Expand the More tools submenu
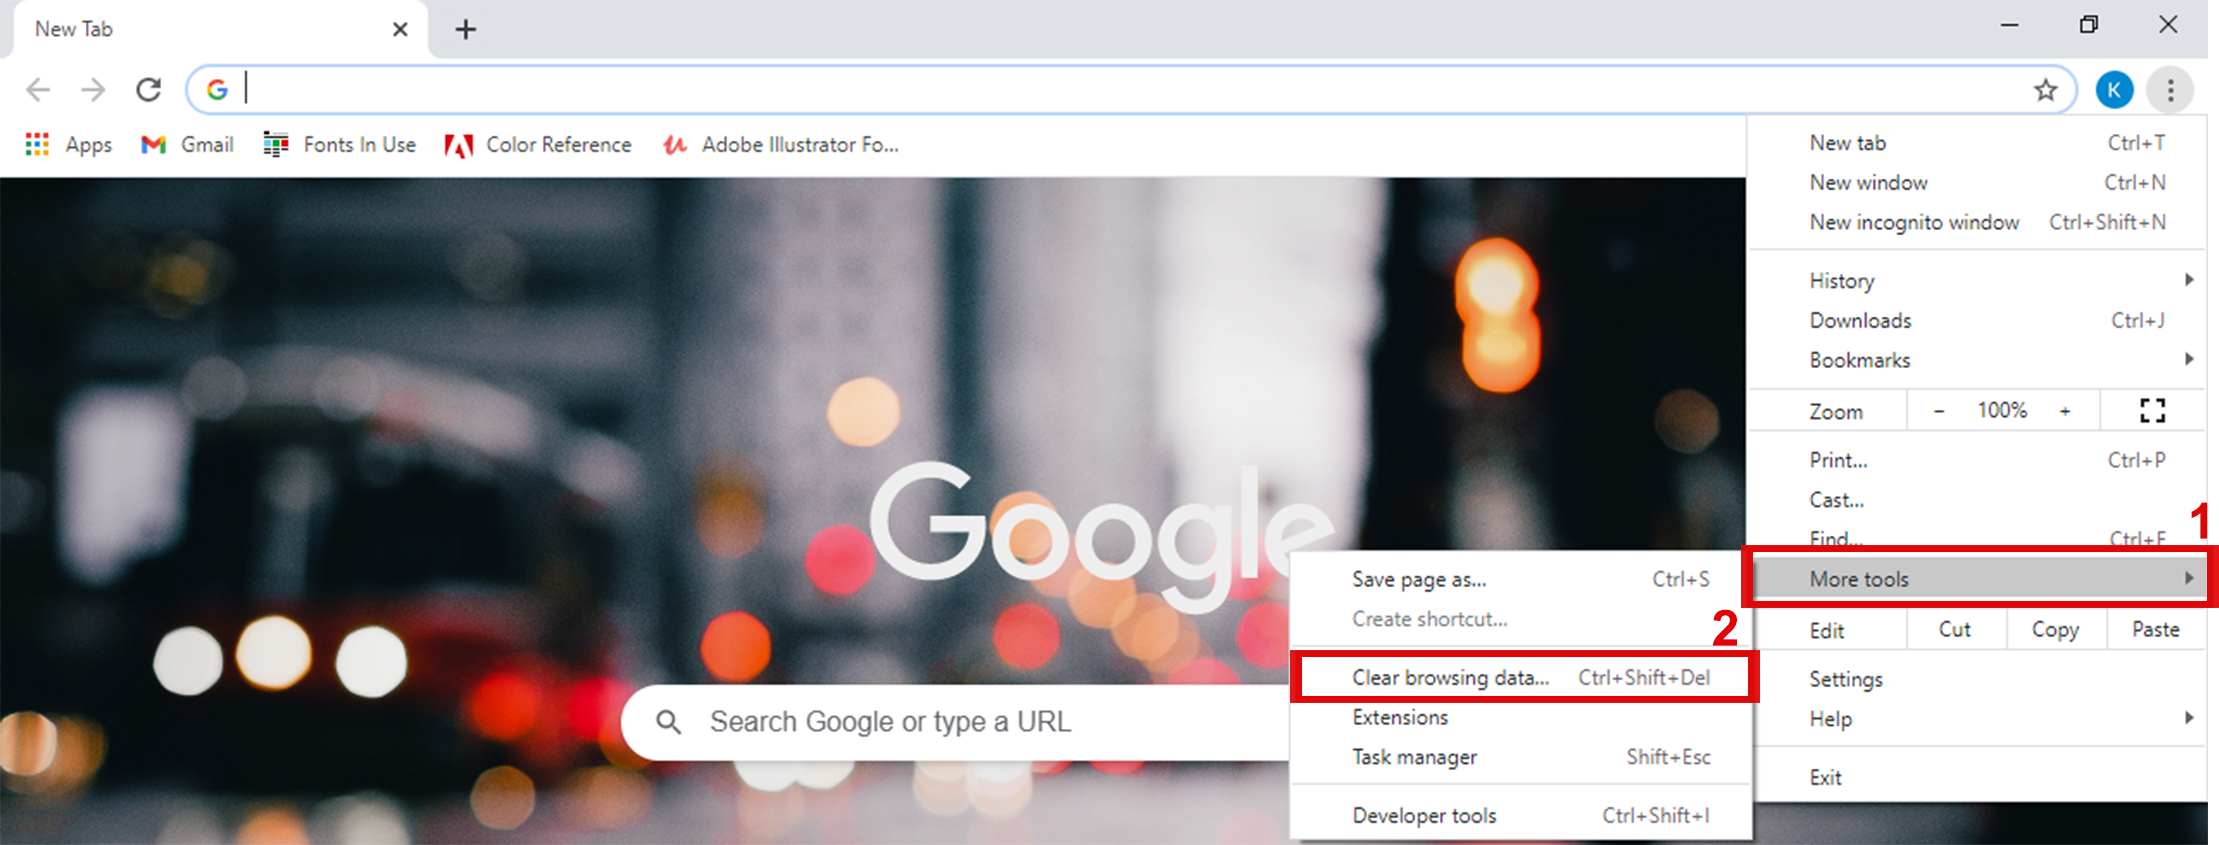Image resolution: width=2219 pixels, height=845 pixels. [x=1980, y=579]
